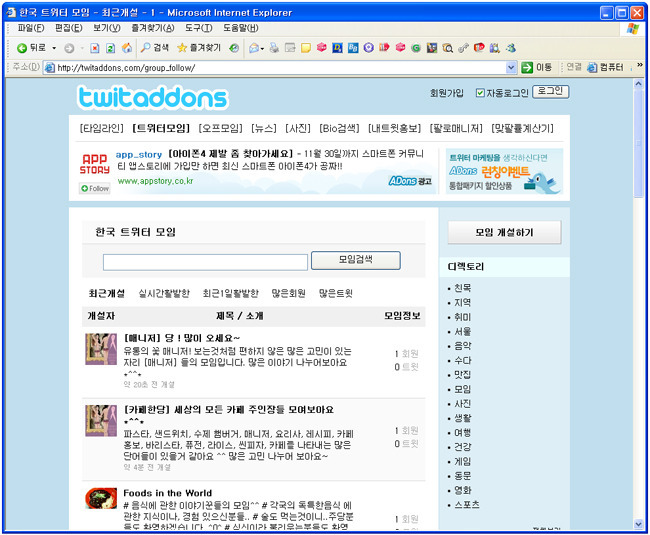Click the Forward arrow toolbar button
Image resolution: width=650 pixels, height=535 pixels.
[69, 48]
